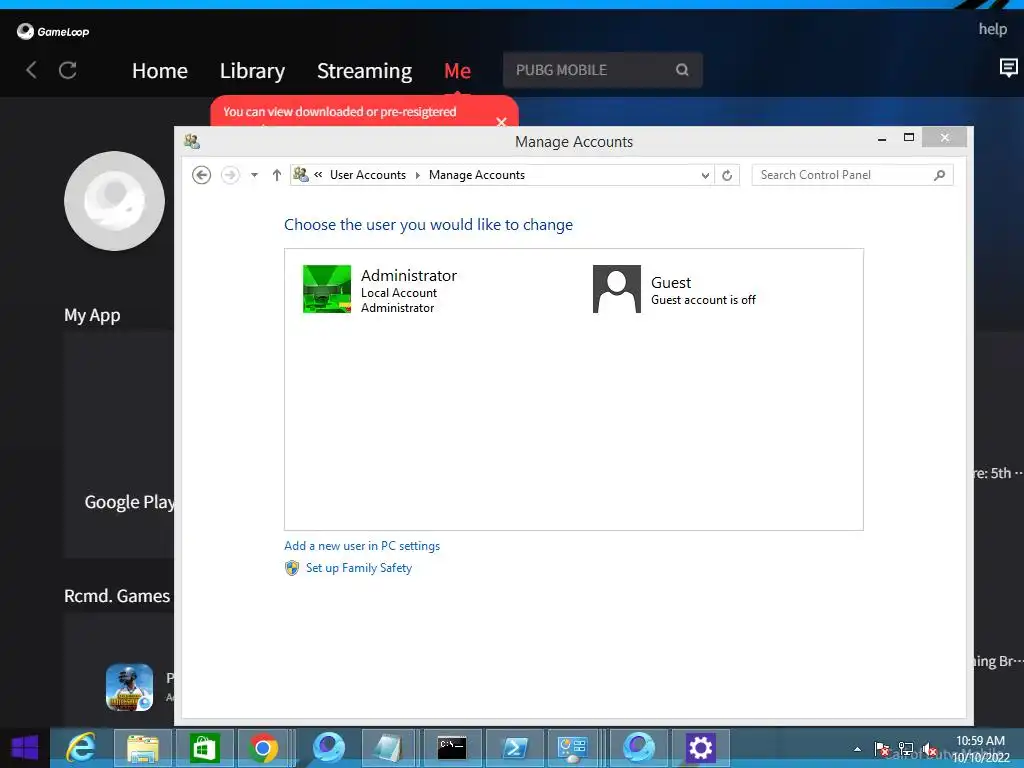Screen dimensions: 1024x768
Task: Click the Manage Accounts breadcrumb
Action: pos(477,175)
